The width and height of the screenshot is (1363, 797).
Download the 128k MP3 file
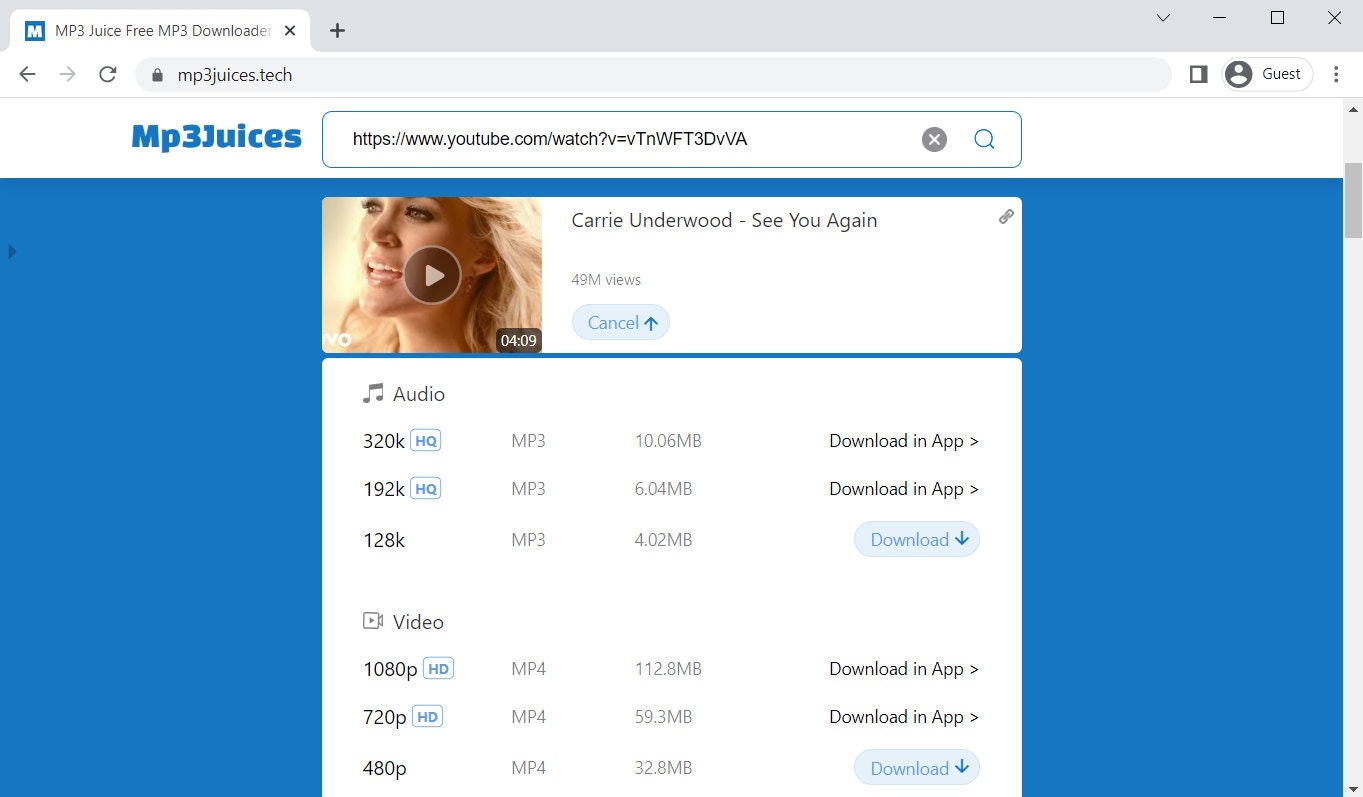point(917,539)
